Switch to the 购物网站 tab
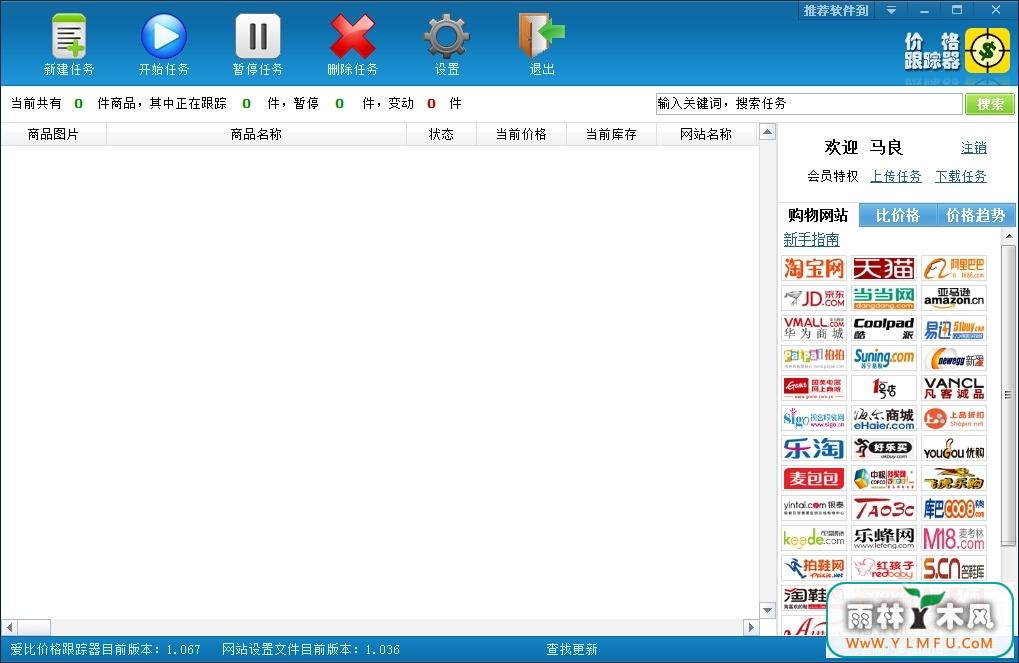Image resolution: width=1019 pixels, height=663 pixels. tap(818, 215)
